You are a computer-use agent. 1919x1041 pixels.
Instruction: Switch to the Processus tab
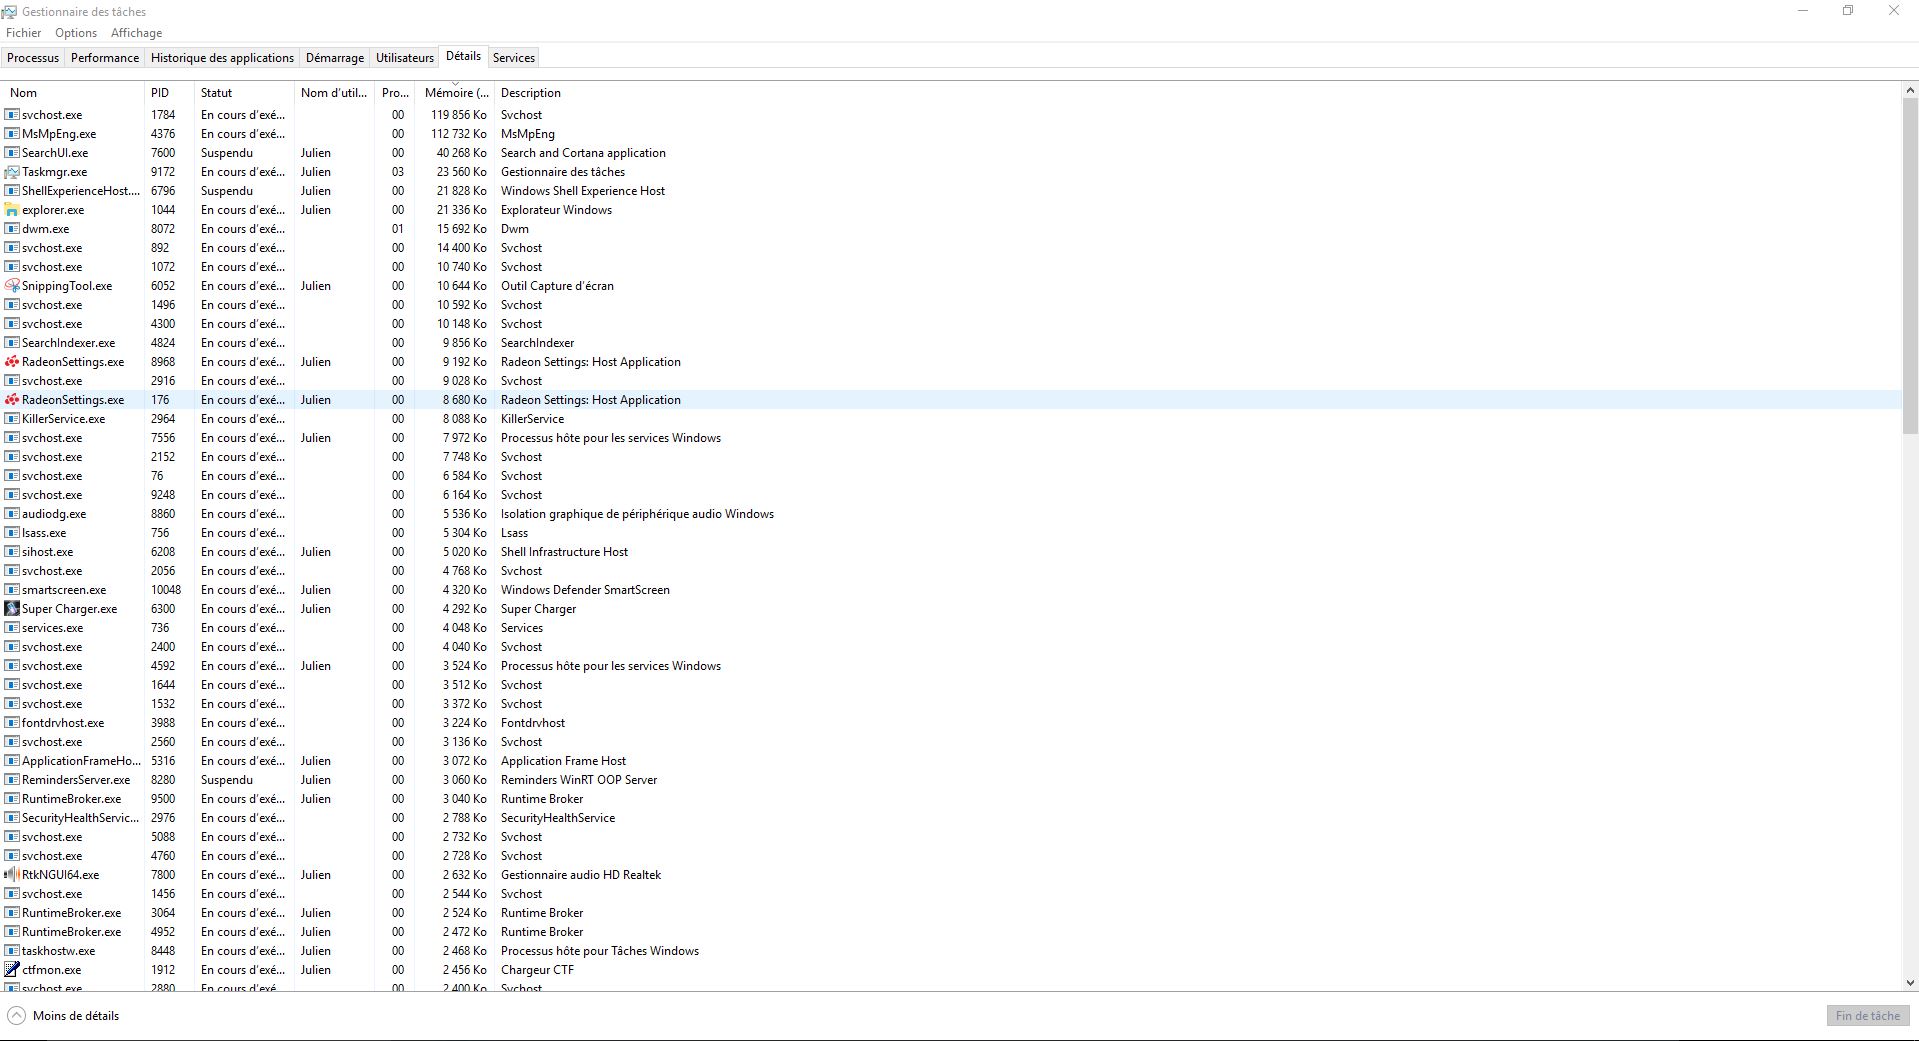coord(33,58)
